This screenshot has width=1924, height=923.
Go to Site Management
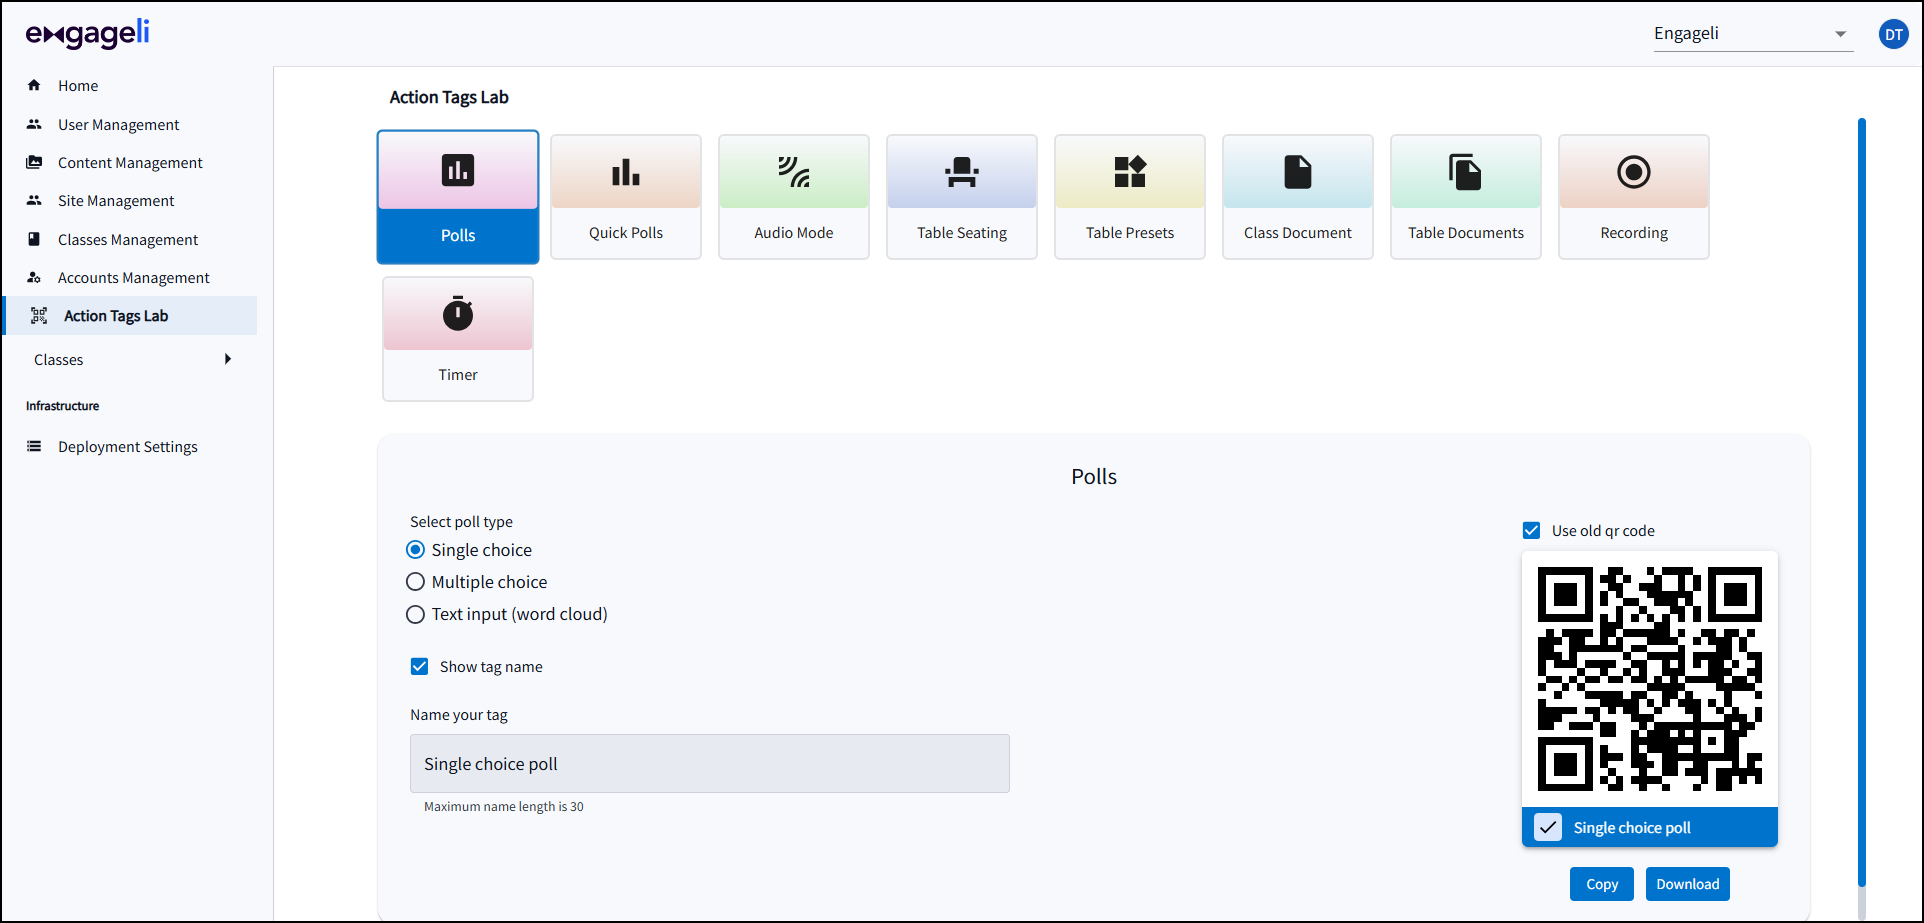pos(116,200)
